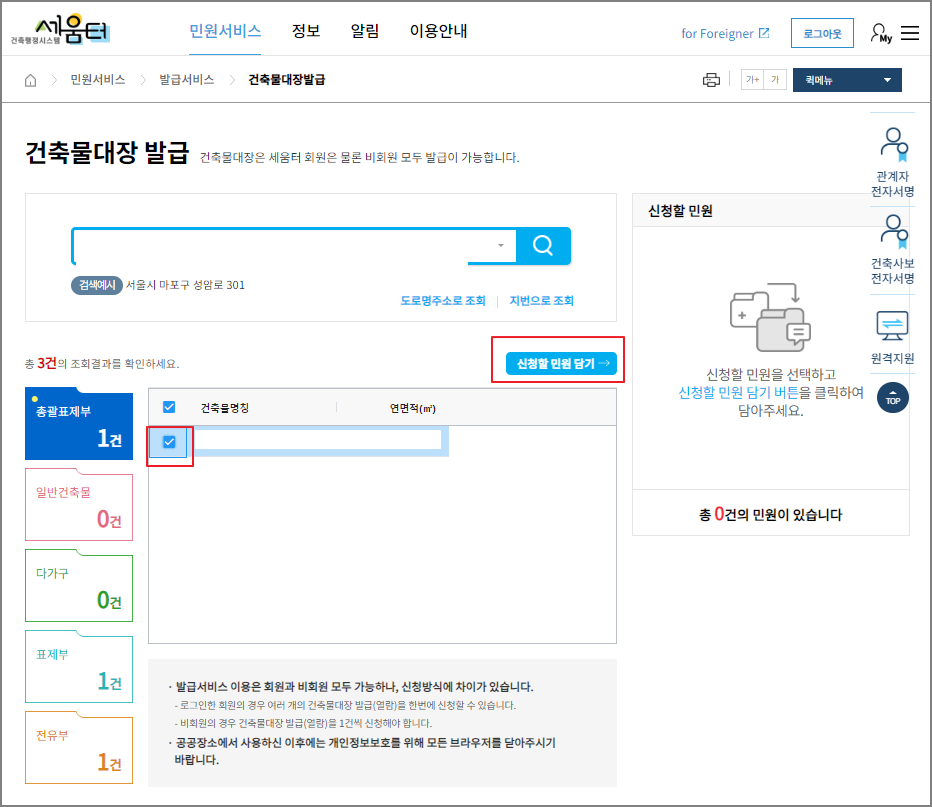The height and width of the screenshot is (807, 932).
Task: Open the hamburger menu icon
Action: 910,32
